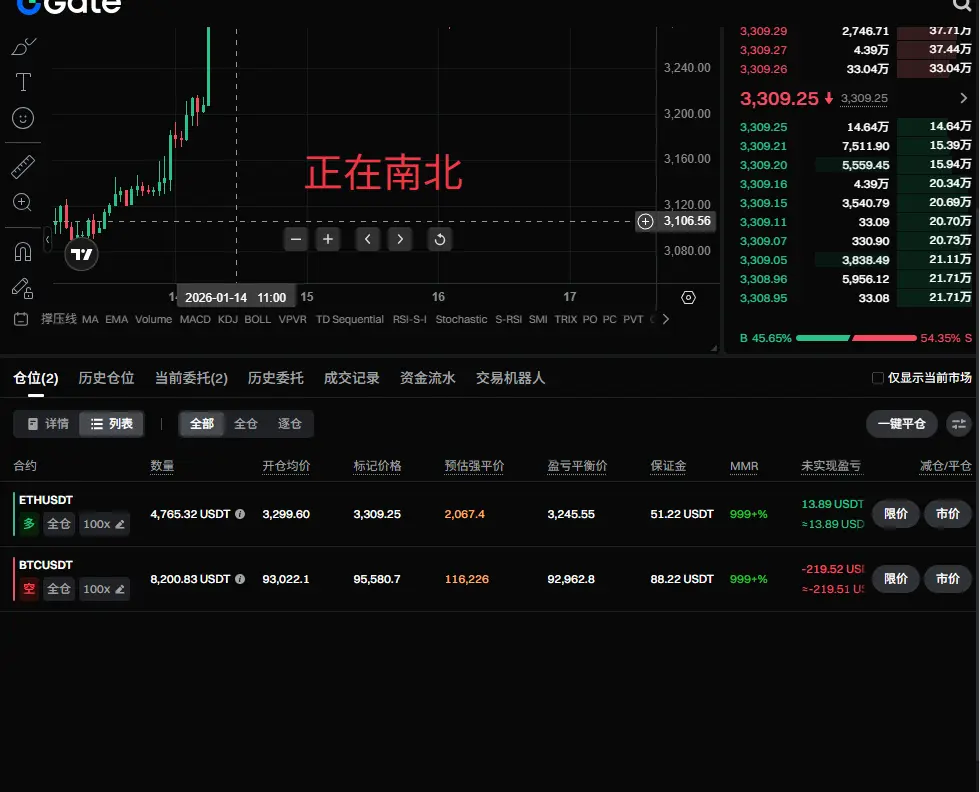The image size is (980, 792).
Task: Click ask price 3,309.26 in order book
Action: pos(763,69)
